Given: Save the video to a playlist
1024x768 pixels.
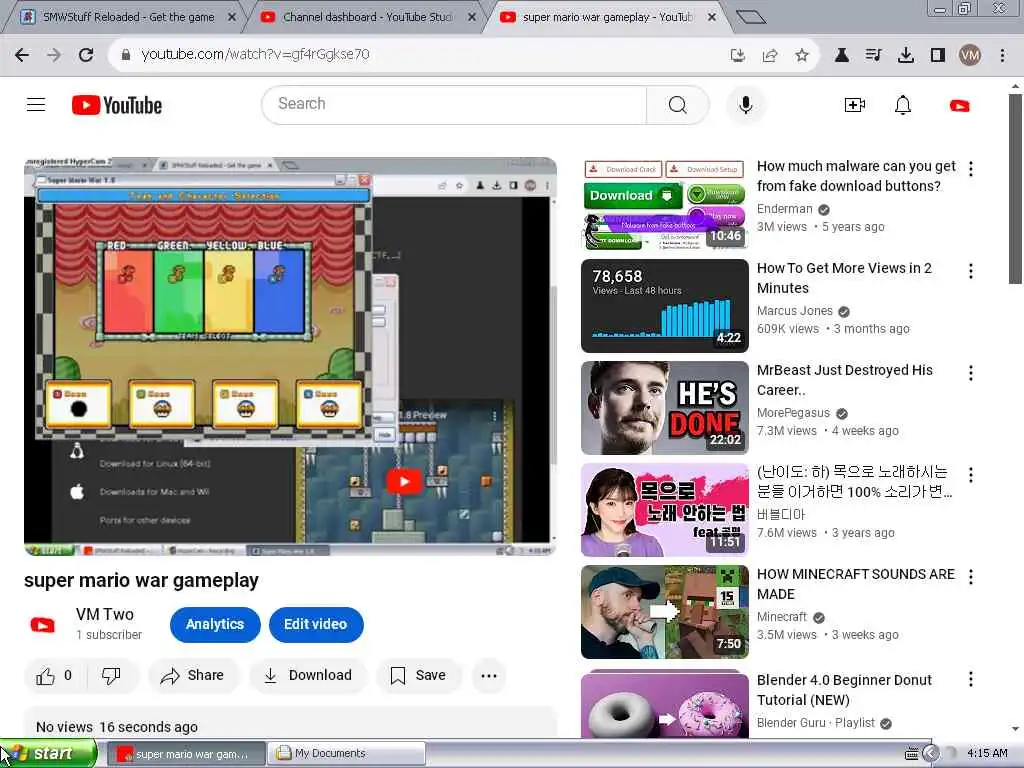Looking at the screenshot, I should [419, 675].
